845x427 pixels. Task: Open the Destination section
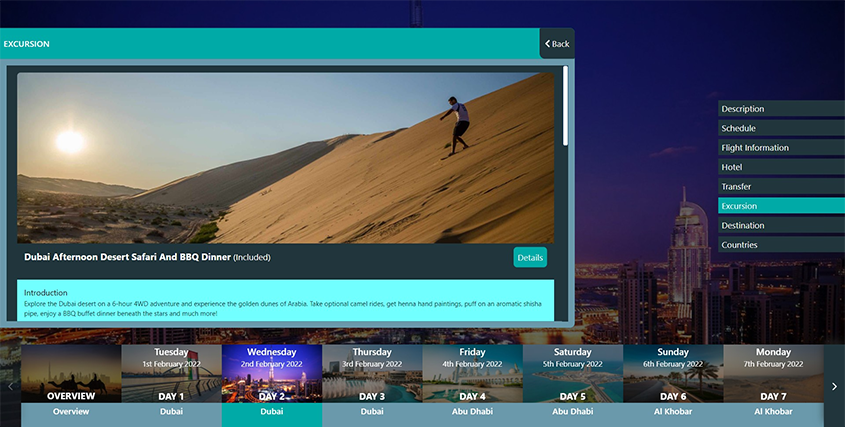(x=780, y=226)
